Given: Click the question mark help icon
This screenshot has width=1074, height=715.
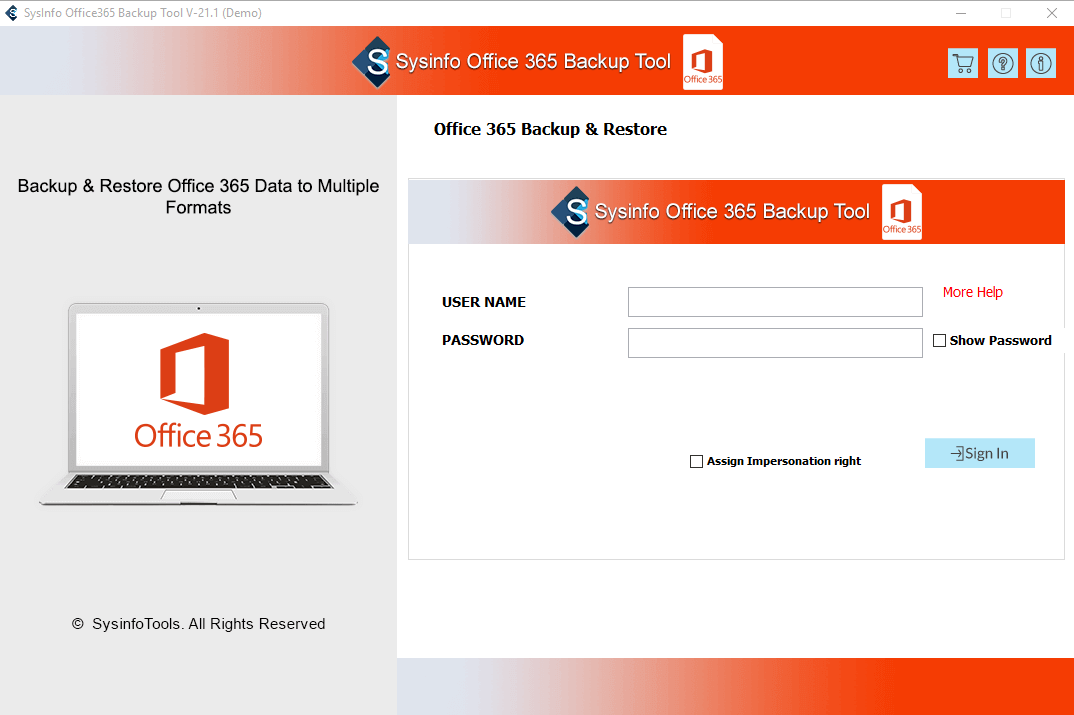Looking at the screenshot, I should coord(1003,64).
